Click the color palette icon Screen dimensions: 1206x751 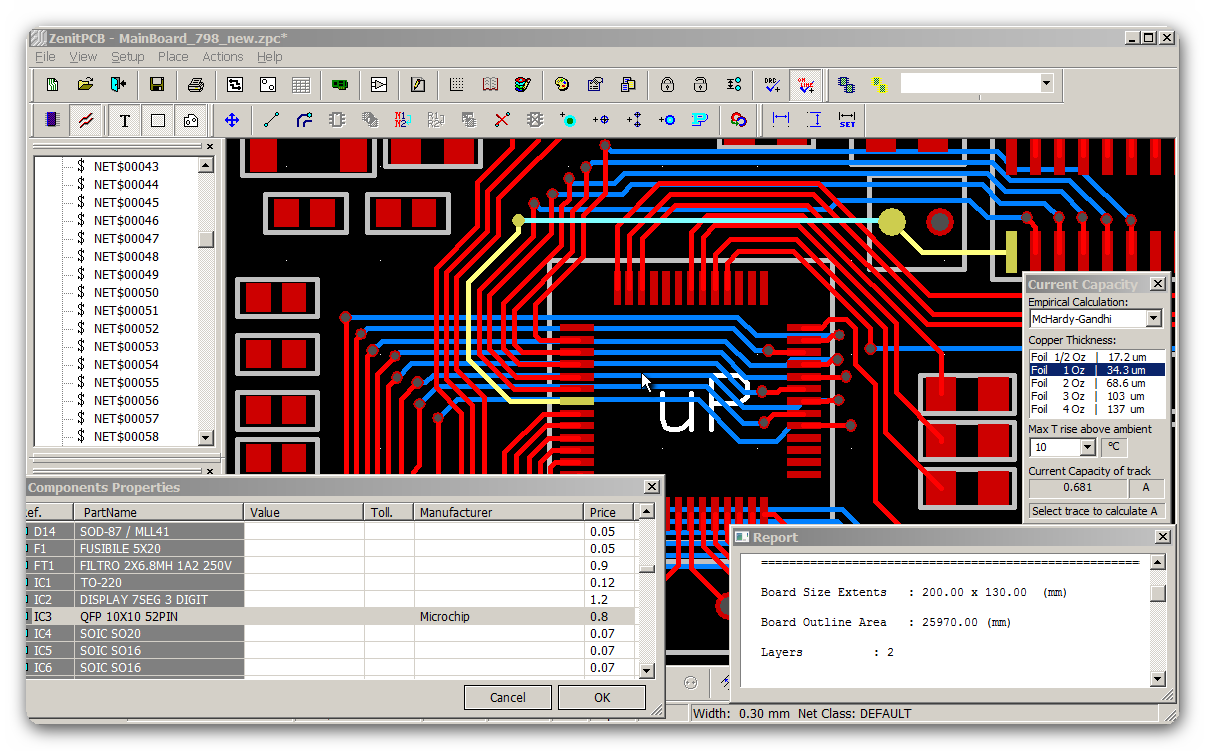(x=562, y=85)
